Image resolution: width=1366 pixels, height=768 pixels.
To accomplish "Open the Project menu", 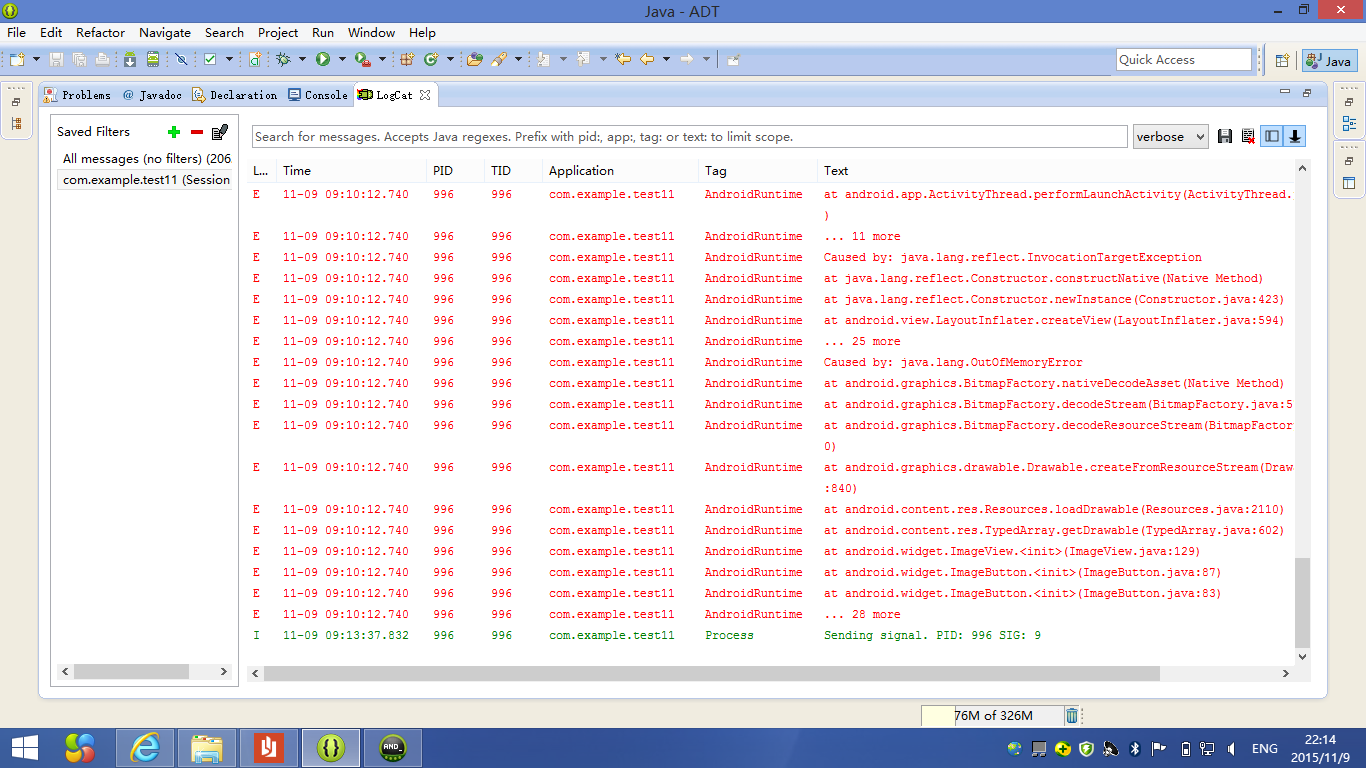I will coord(278,32).
